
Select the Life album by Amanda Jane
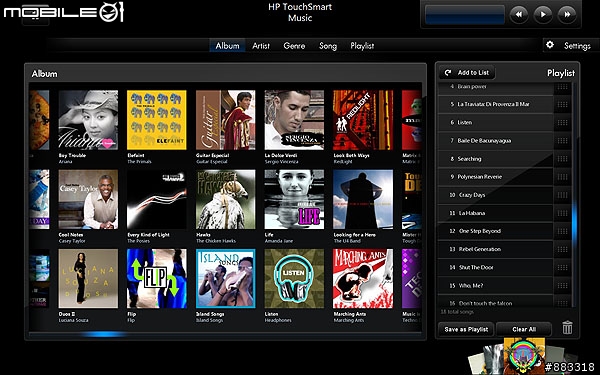pos(294,199)
